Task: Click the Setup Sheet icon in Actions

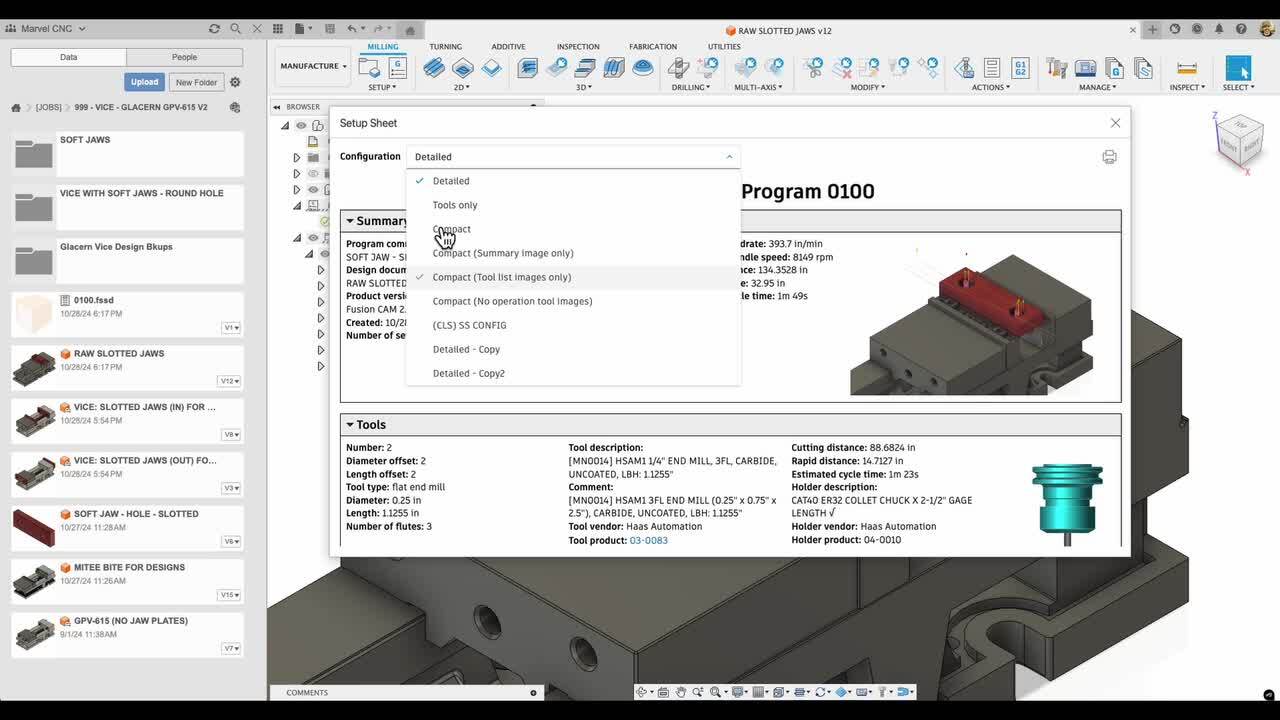Action: tap(992, 68)
